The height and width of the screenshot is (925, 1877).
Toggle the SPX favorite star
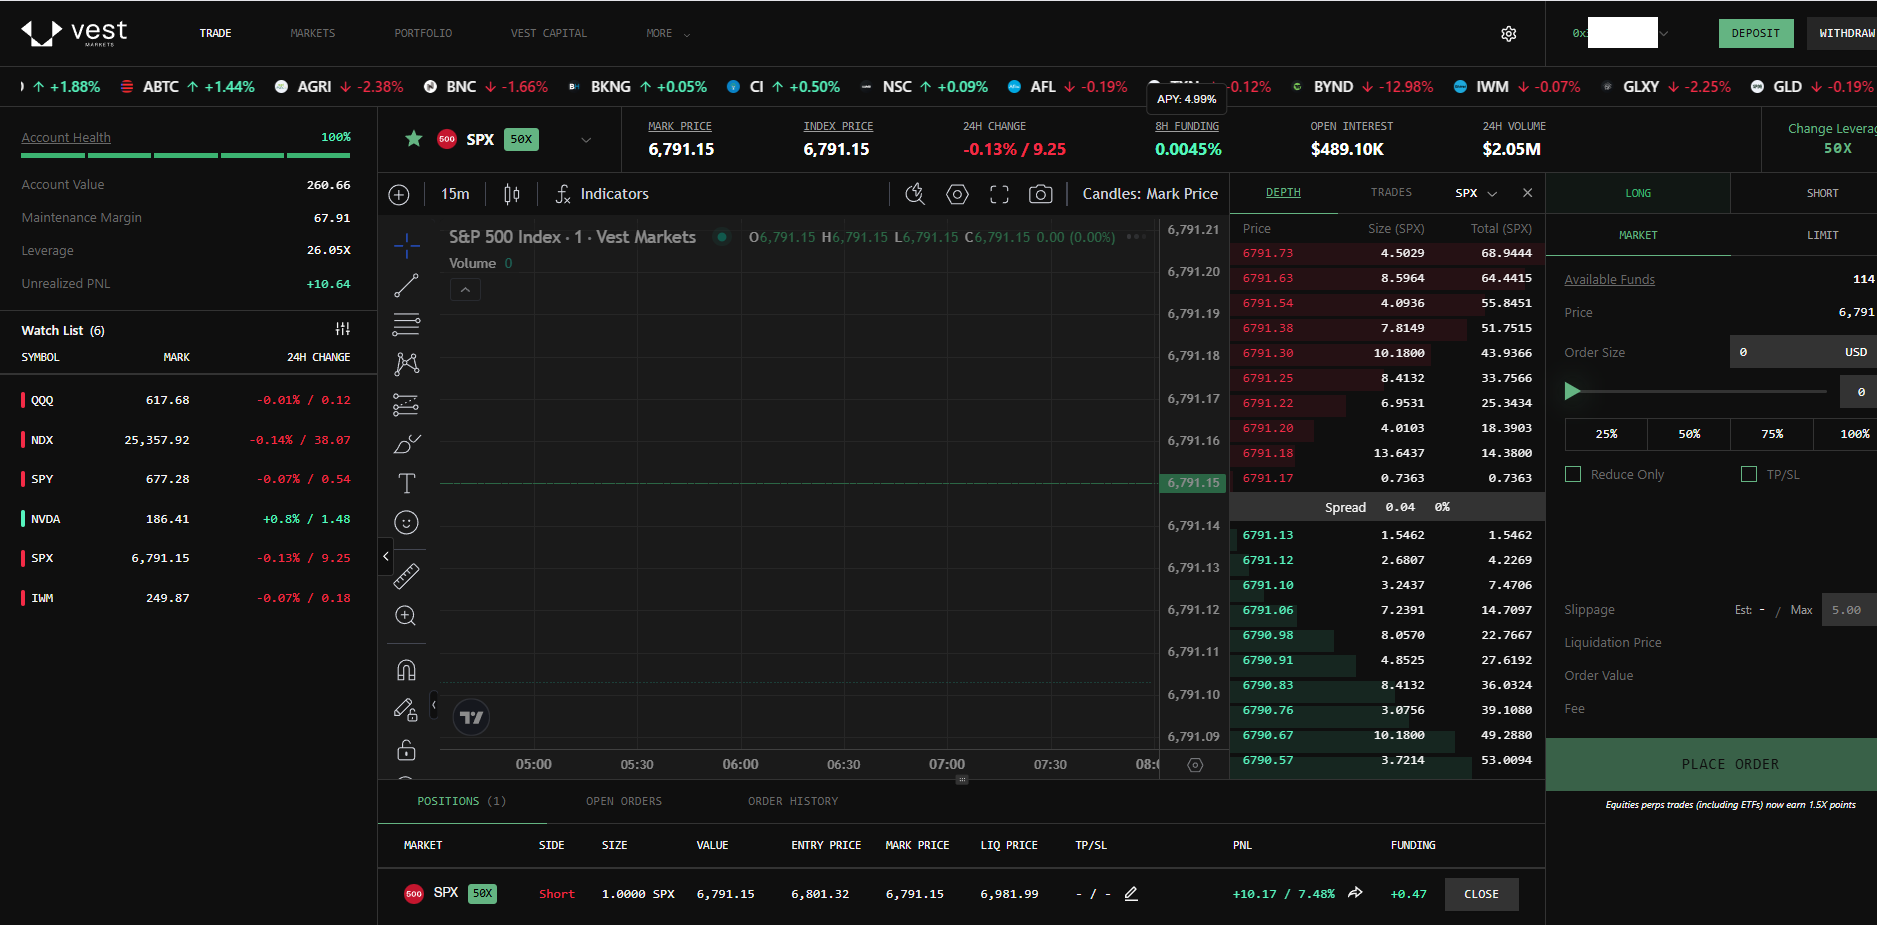click(414, 139)
